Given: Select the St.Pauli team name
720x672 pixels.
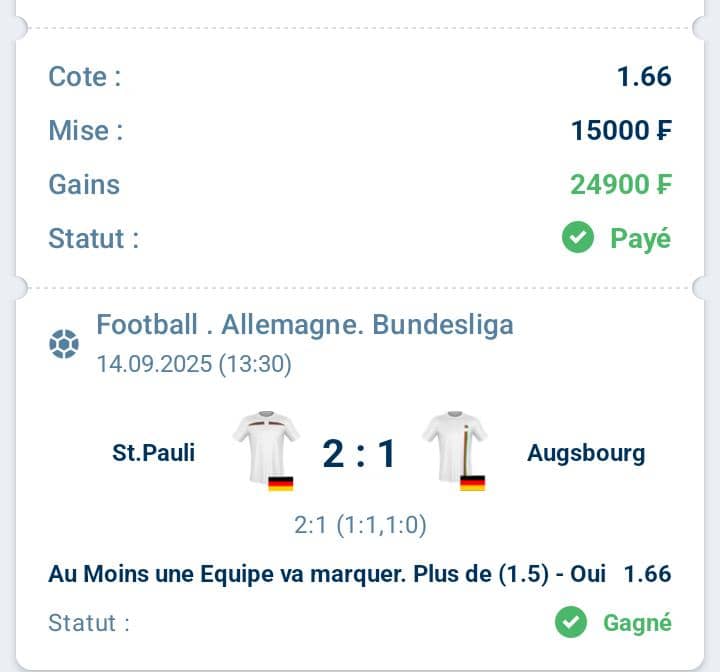Looking at the screenshot, I should (153, 453).
